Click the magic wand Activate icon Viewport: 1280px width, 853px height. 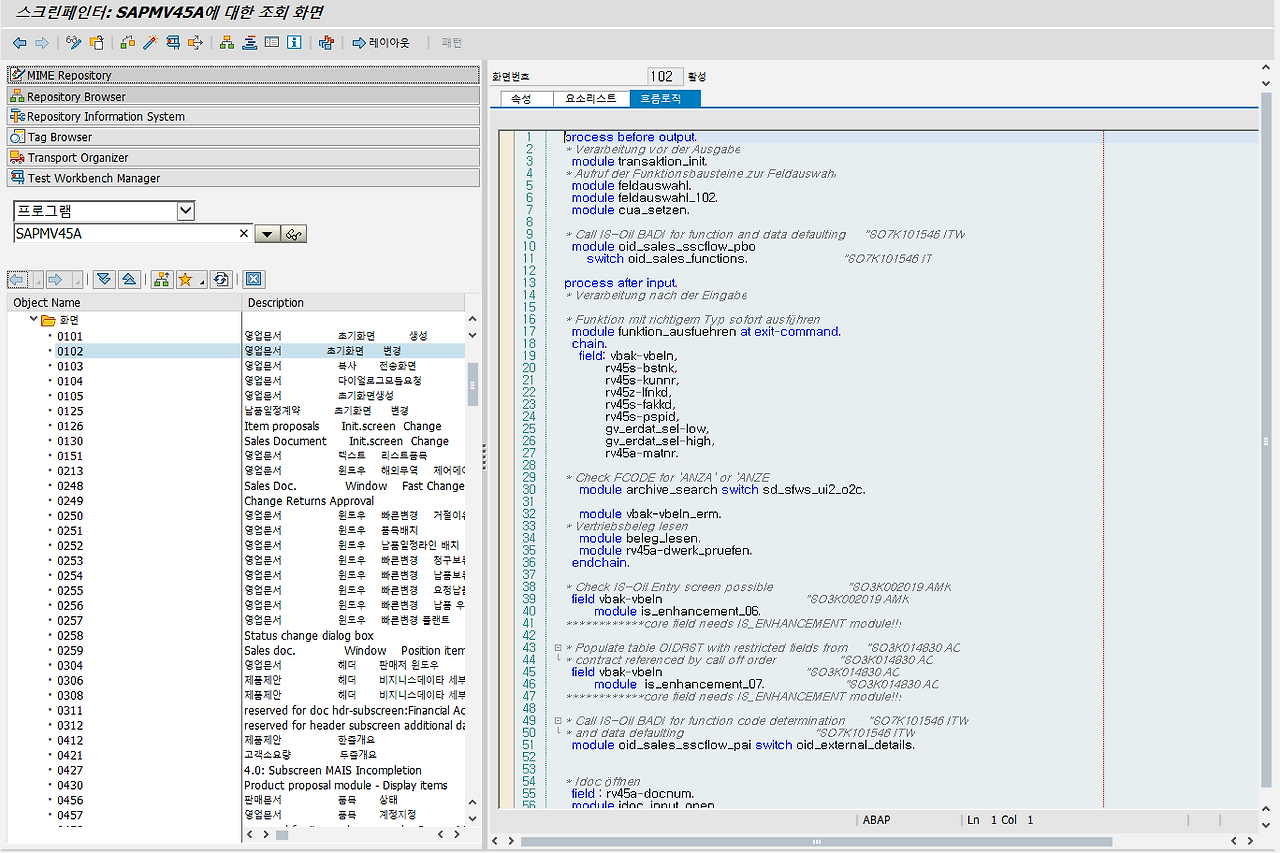[x=150, y=43]
